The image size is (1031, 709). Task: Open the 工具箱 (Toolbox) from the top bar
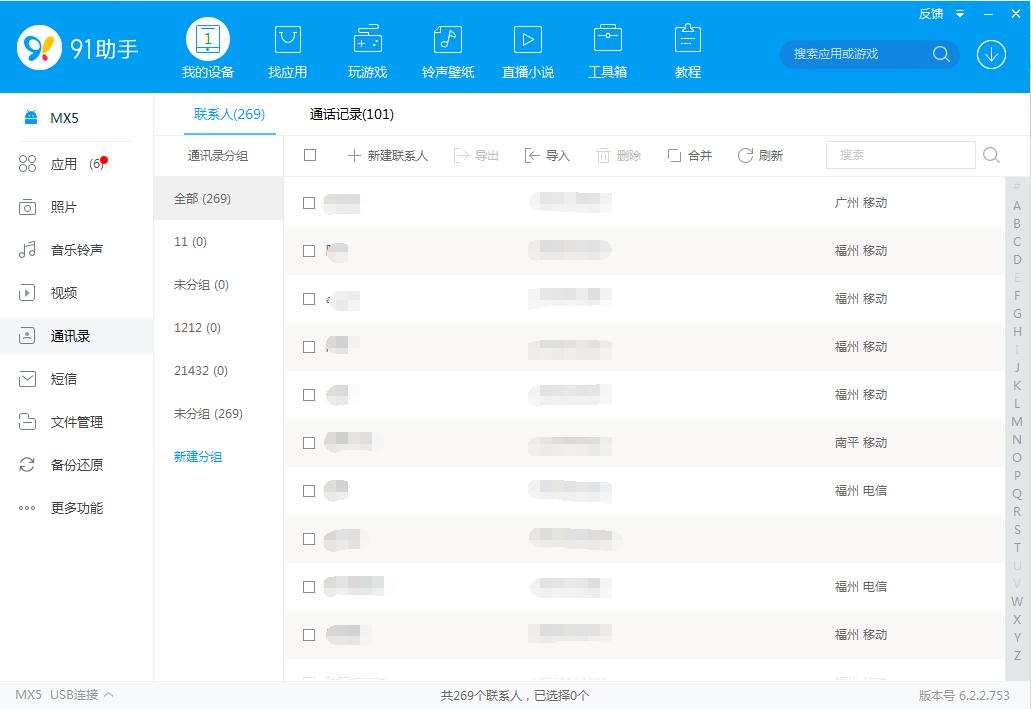tap(607, 47)
